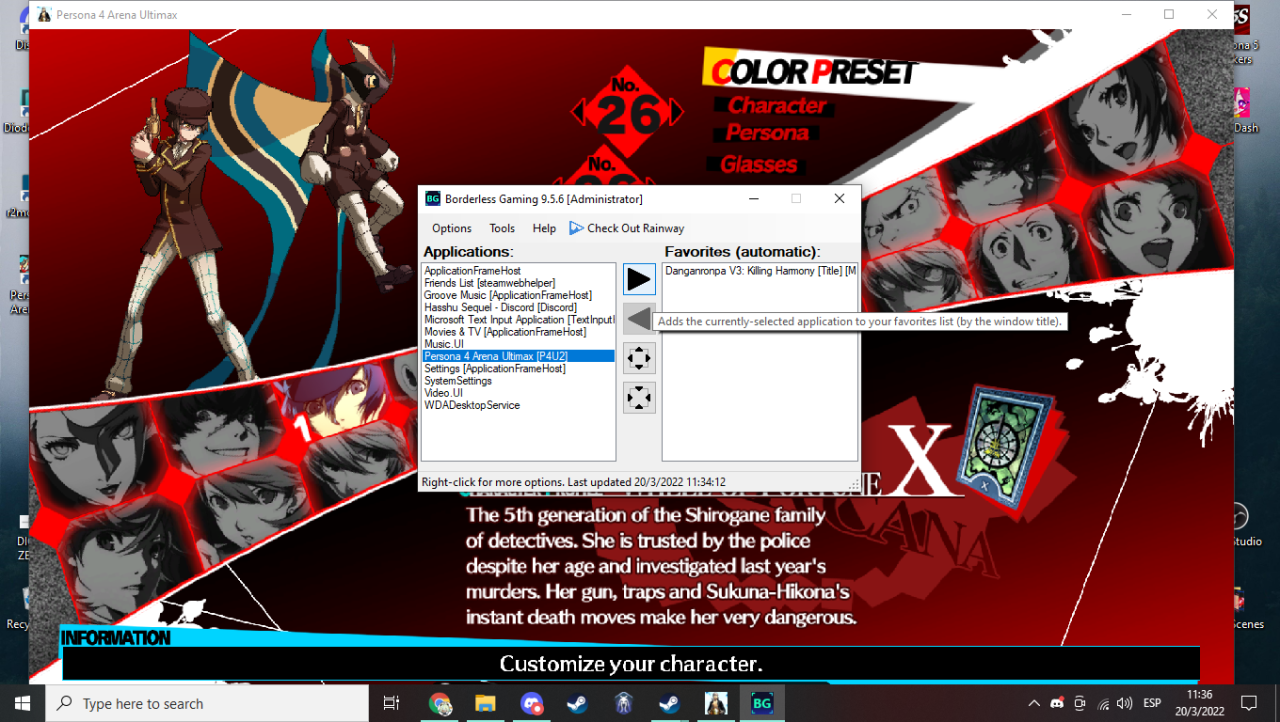Image resolution: width=1280 pixels, height=722 pixels.
Task: Open the Discord taskbar icon with red badge
Action: [x=532, y=704]
